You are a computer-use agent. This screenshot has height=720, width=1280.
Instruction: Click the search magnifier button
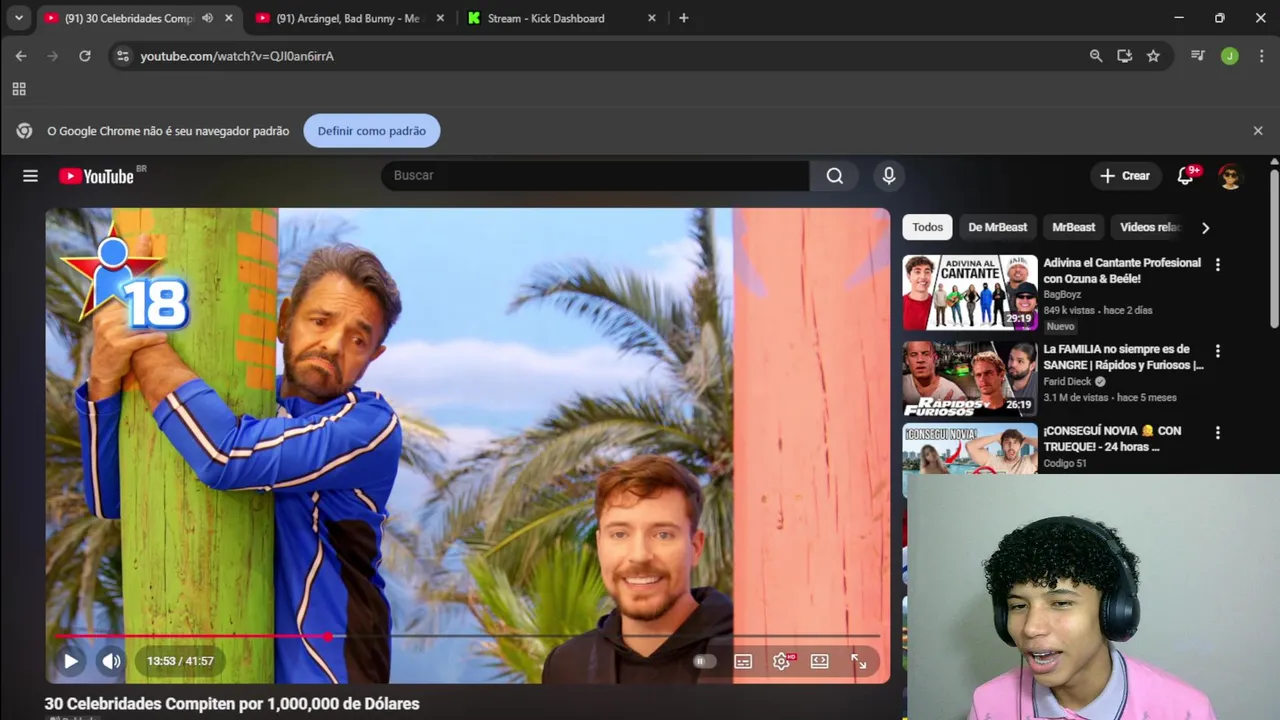(x=834, y=176)
